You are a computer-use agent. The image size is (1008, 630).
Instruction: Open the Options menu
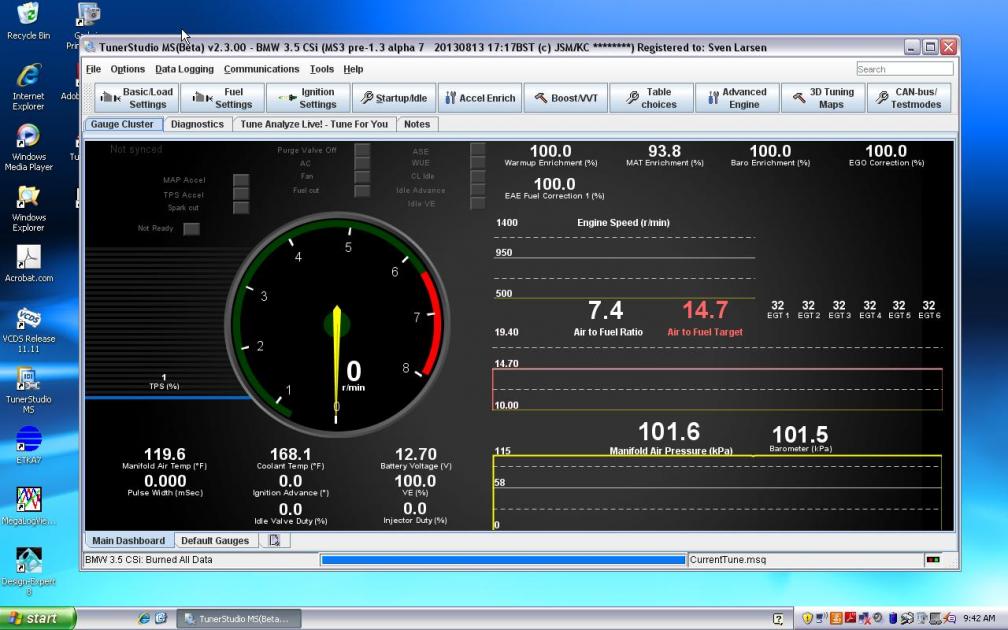[127, 69]
